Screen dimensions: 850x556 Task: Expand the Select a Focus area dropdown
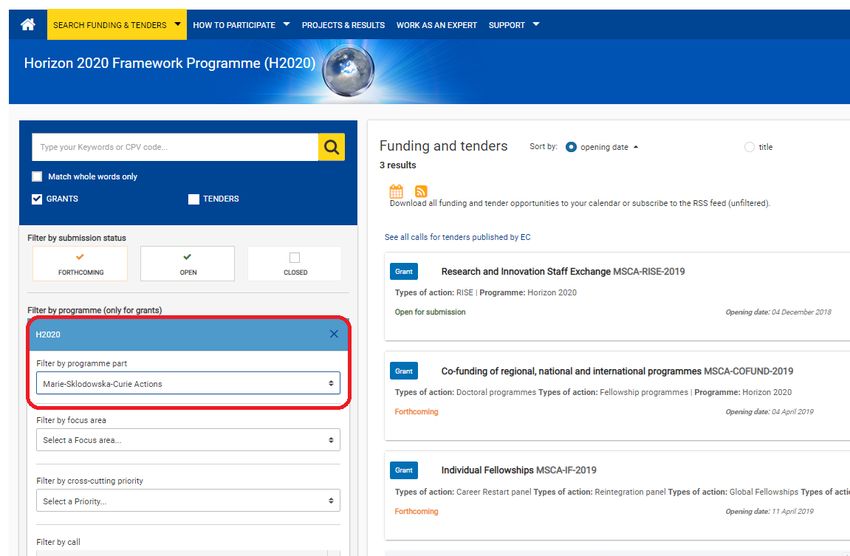coord(188,440)
